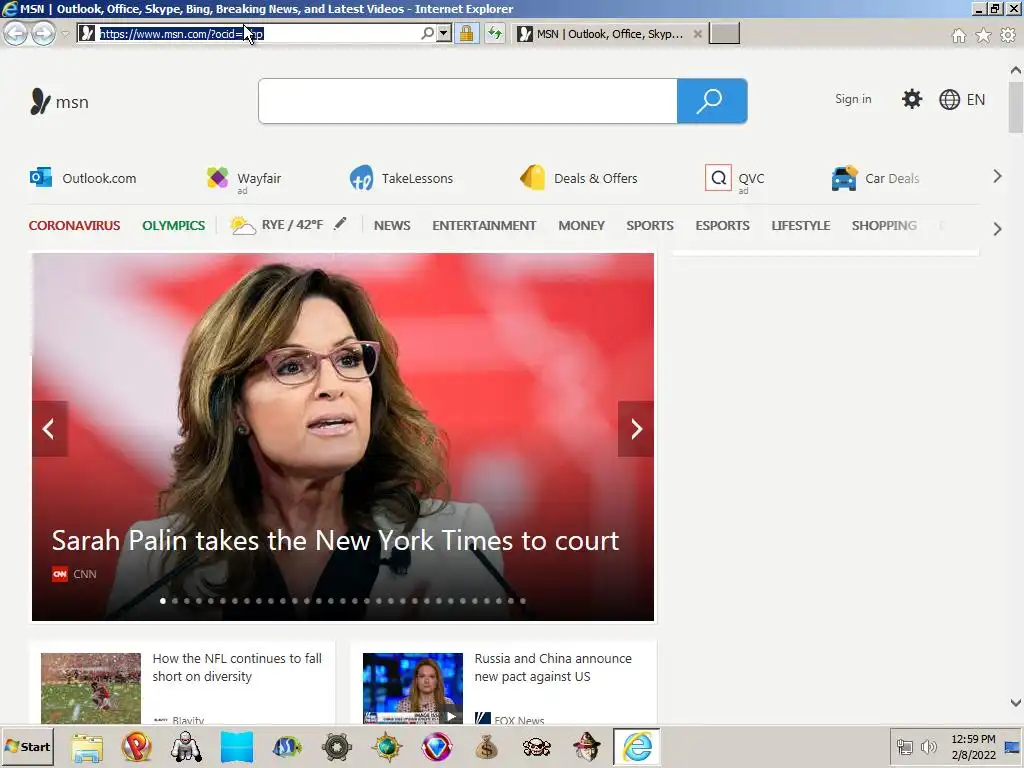Open Sarah Palin New York Times headline

pos(335,541)
